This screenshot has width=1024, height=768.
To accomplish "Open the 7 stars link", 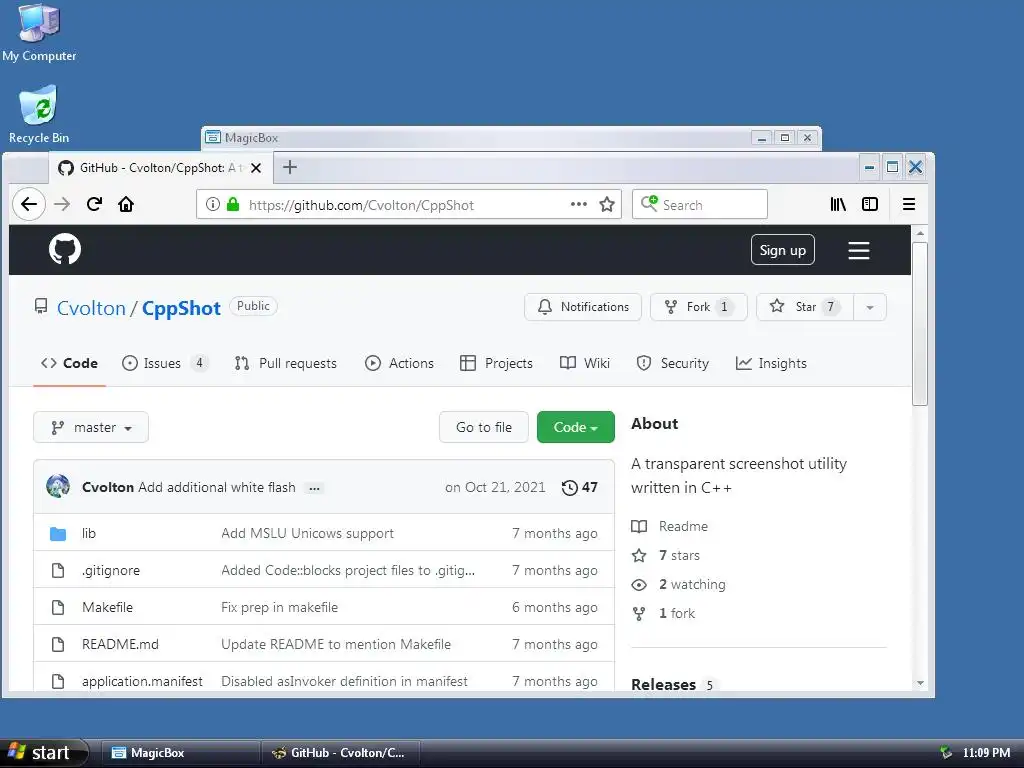I will click(679, 555).
